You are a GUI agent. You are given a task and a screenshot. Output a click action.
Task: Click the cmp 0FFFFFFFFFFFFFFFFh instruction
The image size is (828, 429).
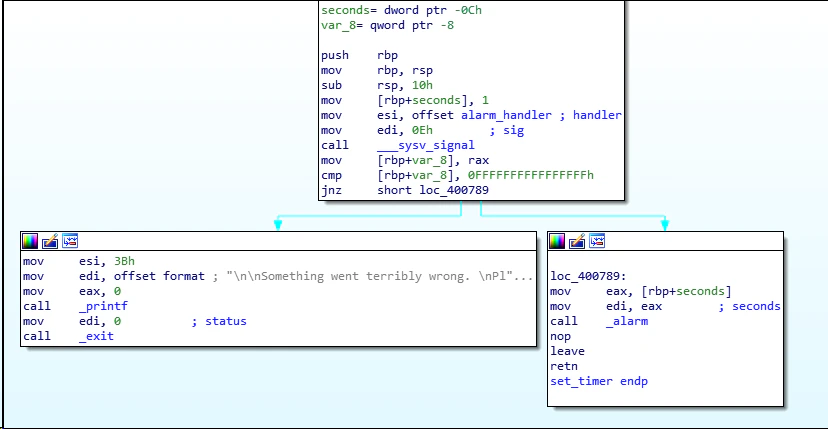(x=457, y=175)
